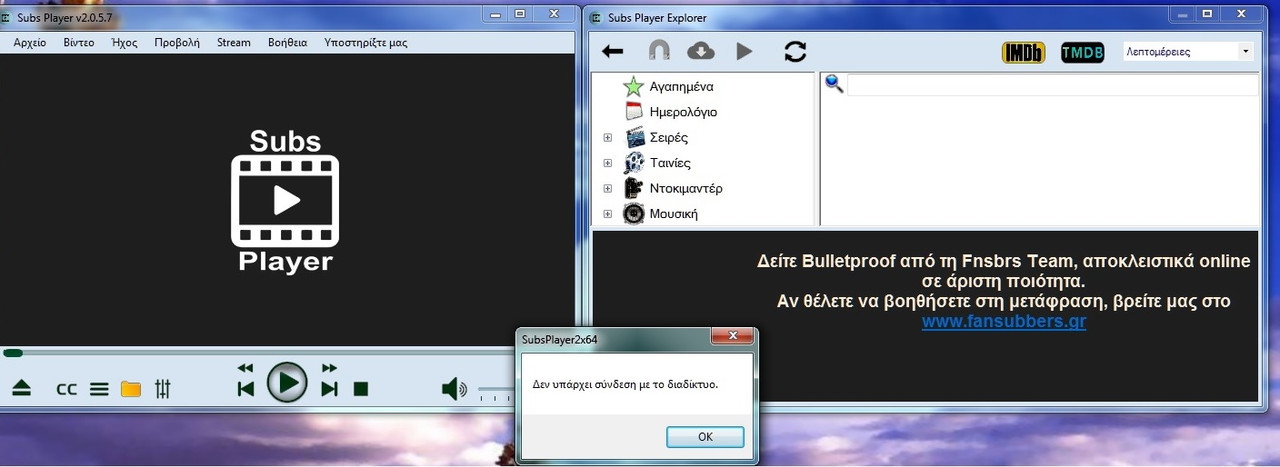Select Αγαπημένα in the tree
Viewport: 1280px width, 467px height.
[681, 87]
